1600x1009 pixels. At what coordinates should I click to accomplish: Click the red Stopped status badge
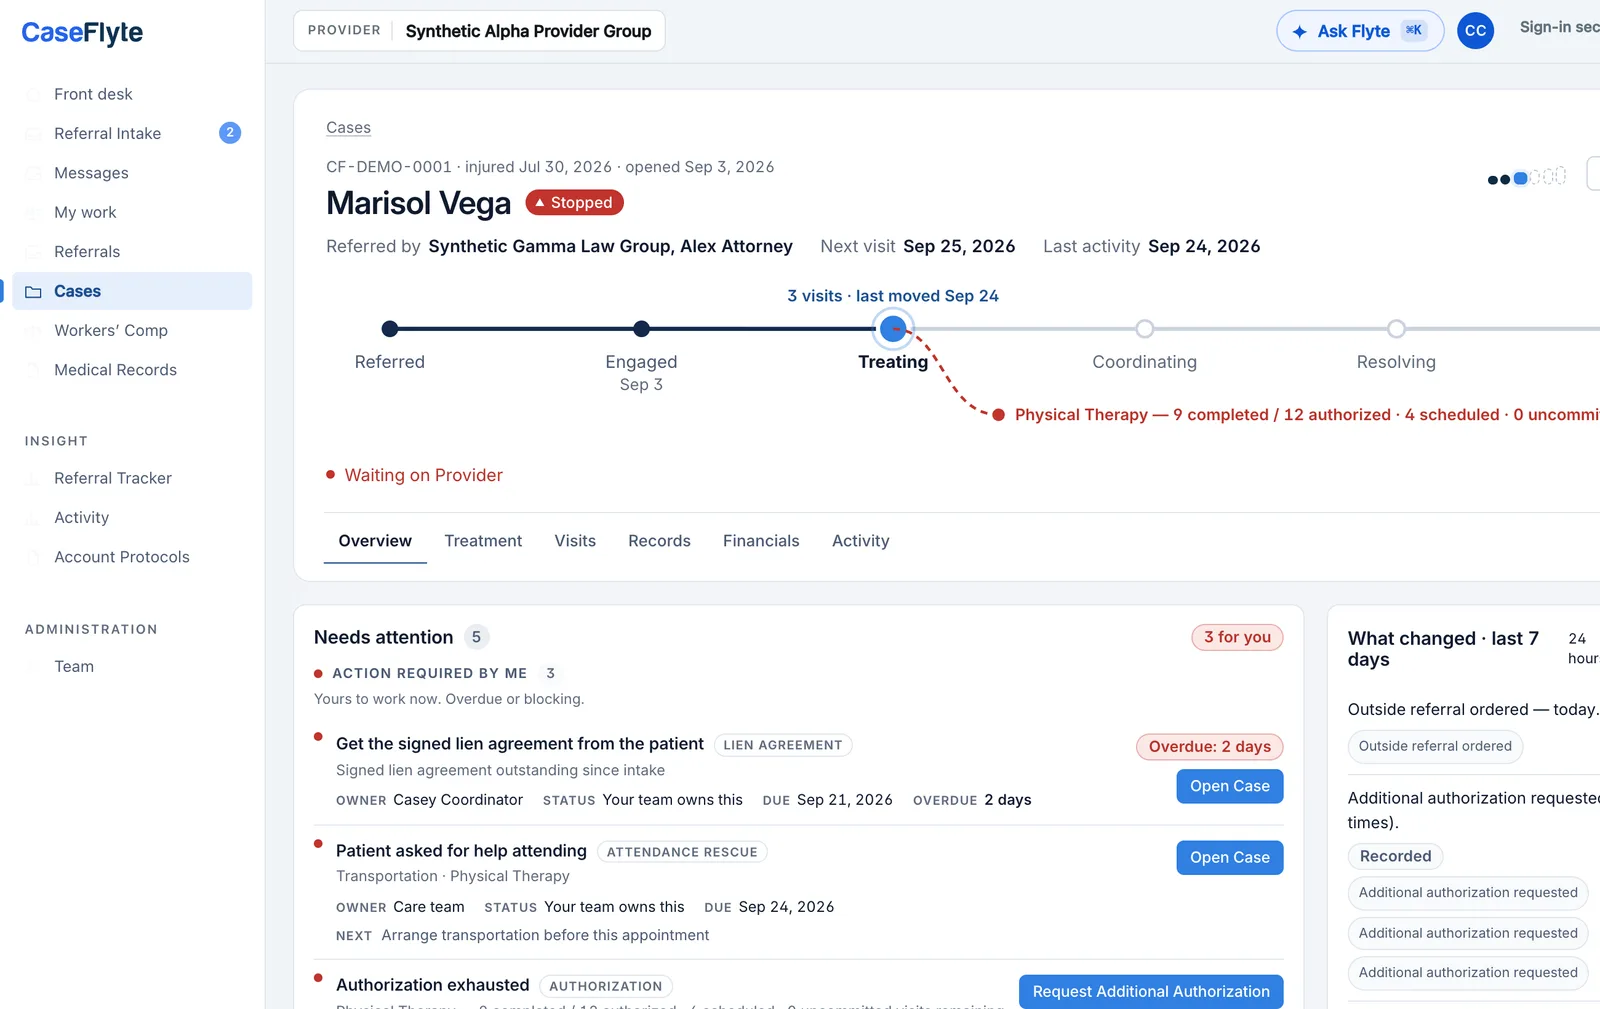click(x=574, y=203)
